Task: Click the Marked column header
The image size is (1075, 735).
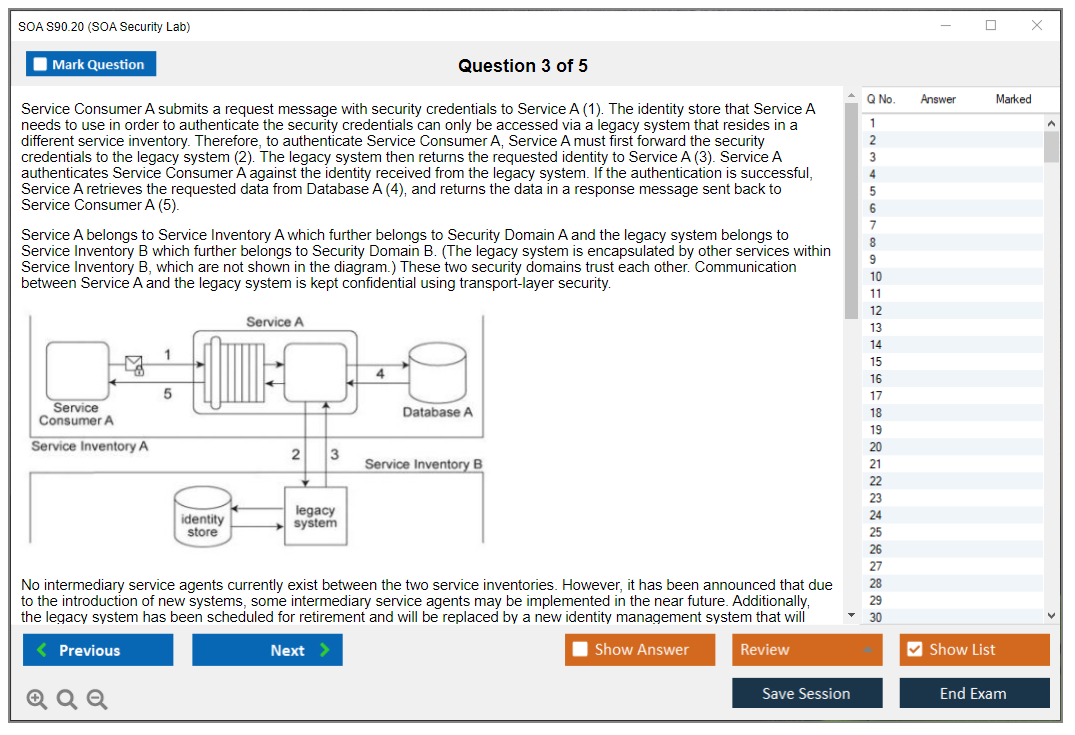Action: [1013, 99]
